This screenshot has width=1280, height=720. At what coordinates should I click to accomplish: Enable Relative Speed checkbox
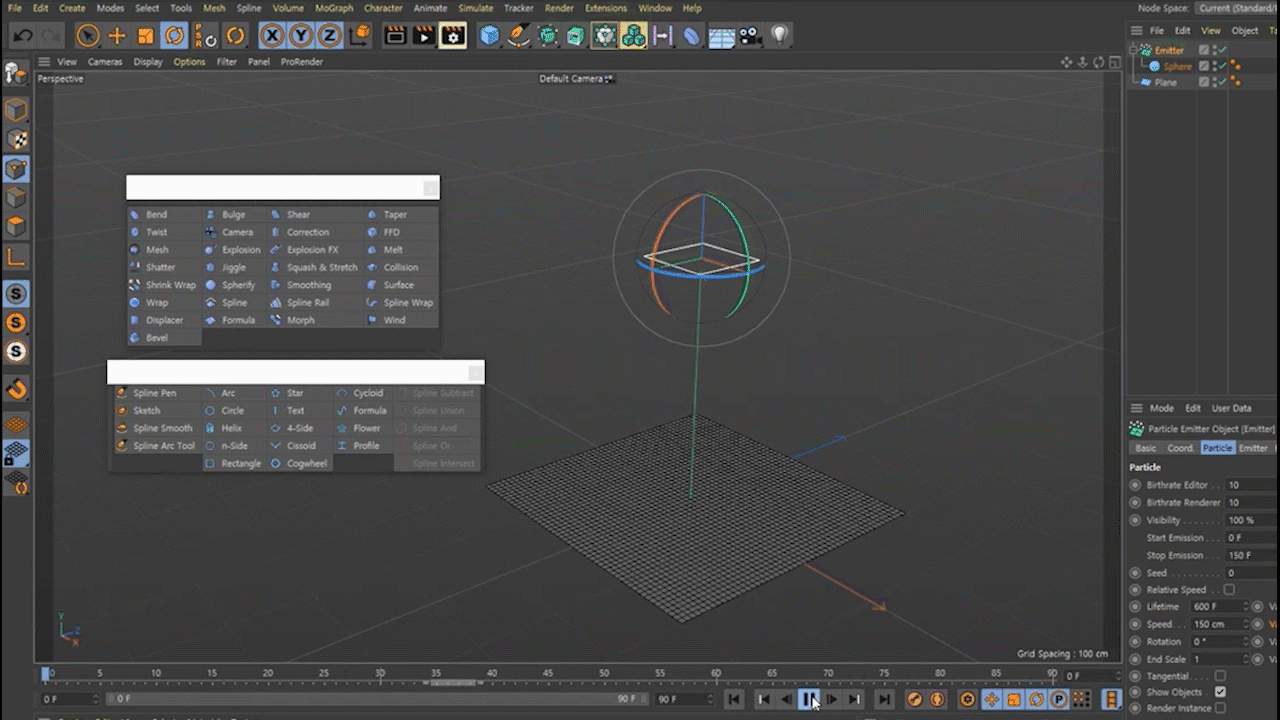1229,590
